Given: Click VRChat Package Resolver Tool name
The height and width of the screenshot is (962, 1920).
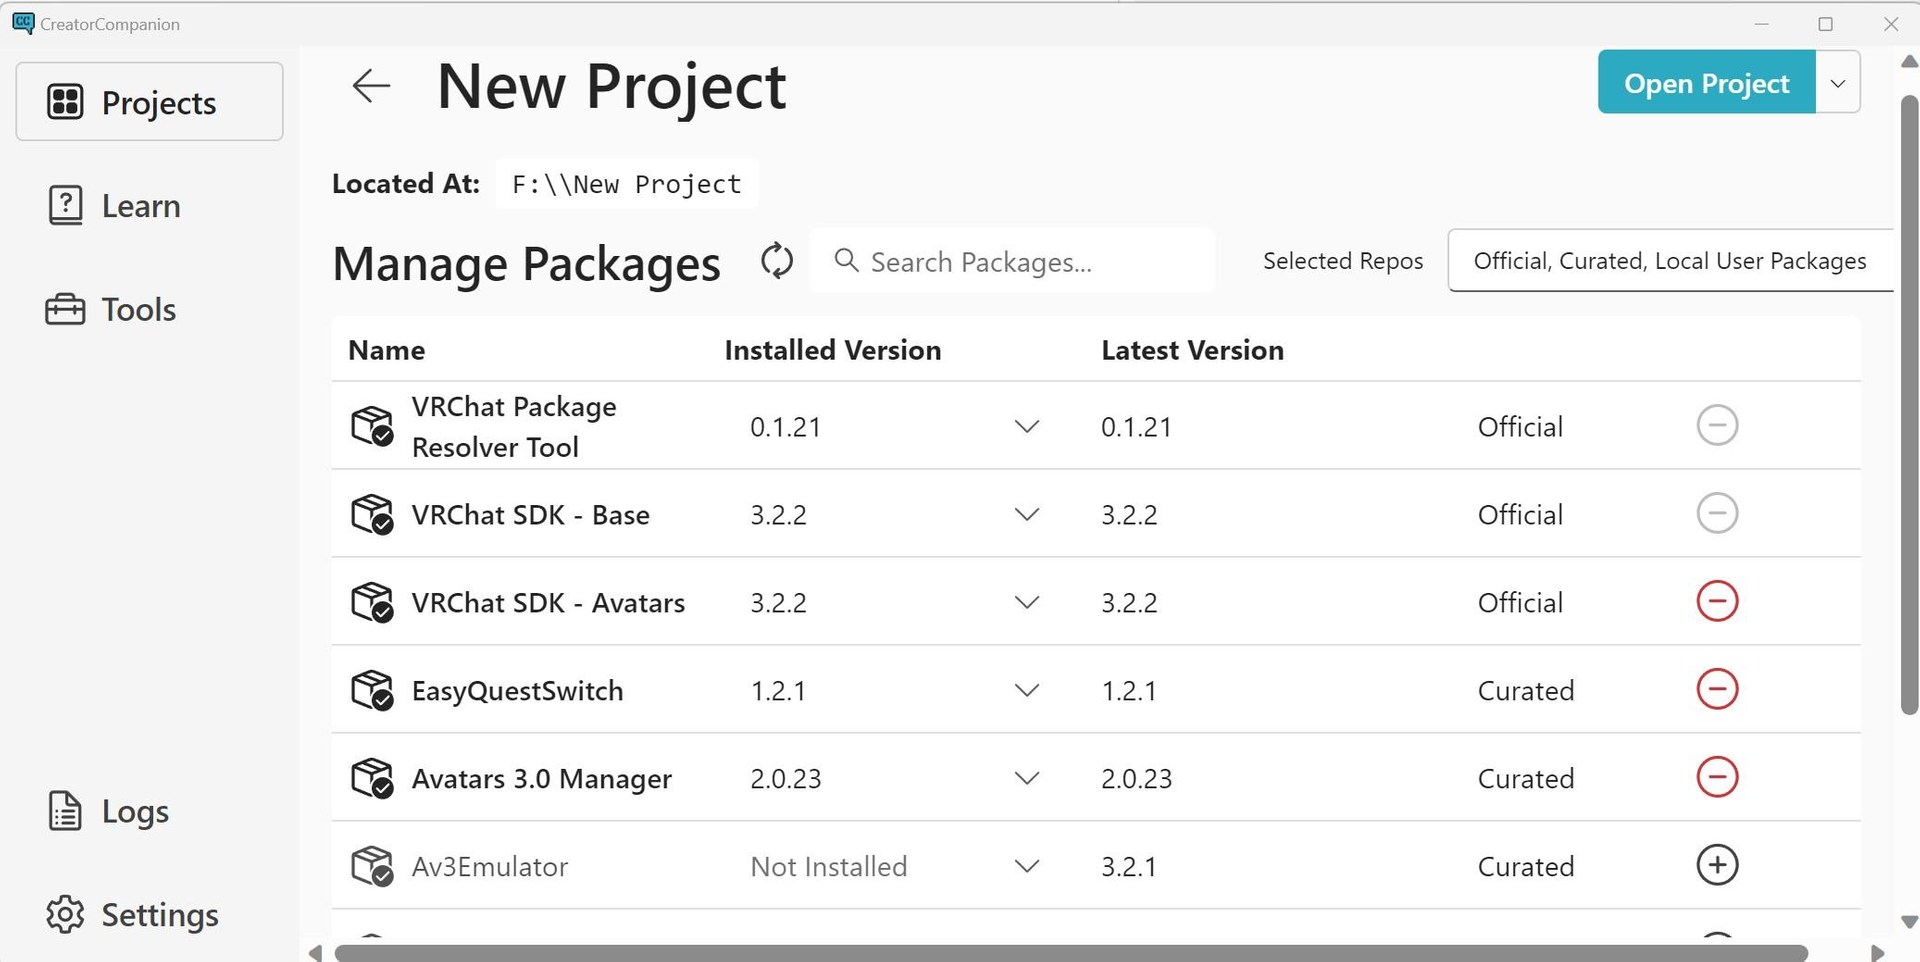Looking at the screenshot, I should [x=514, y=427].
